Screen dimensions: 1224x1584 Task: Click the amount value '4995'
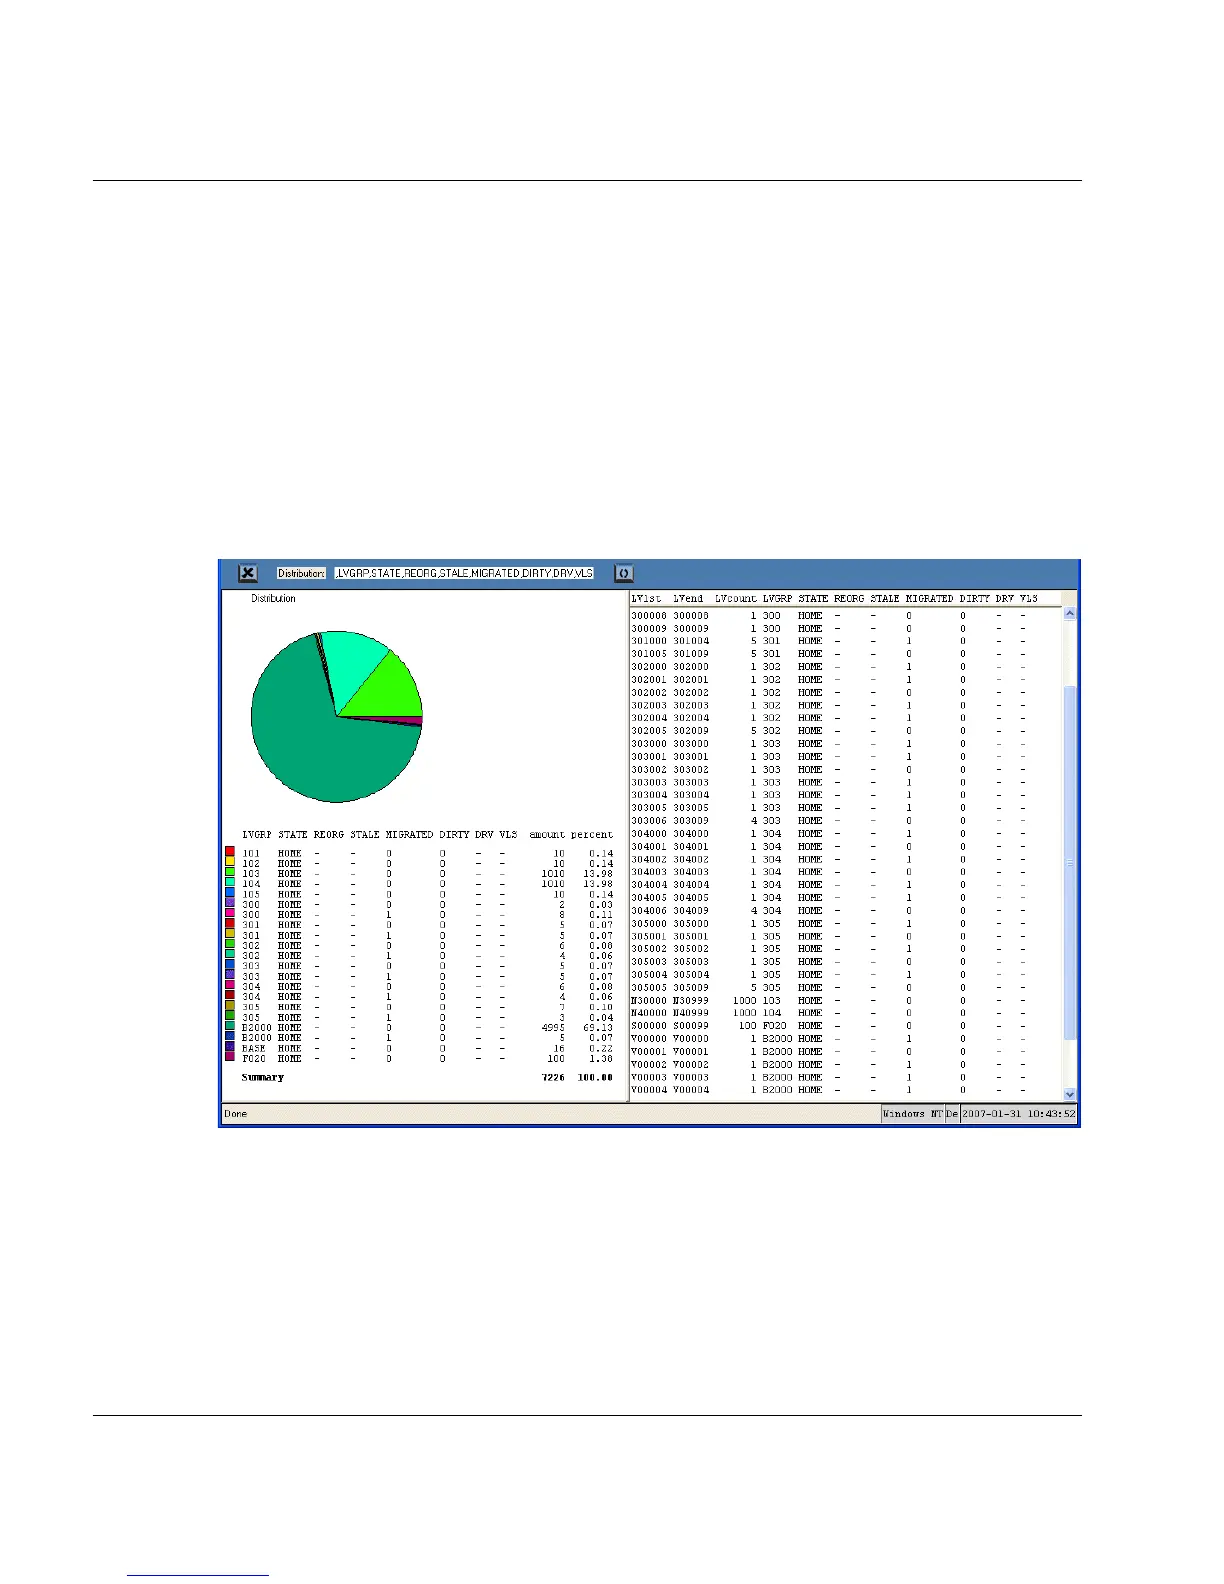point(553,1028)
